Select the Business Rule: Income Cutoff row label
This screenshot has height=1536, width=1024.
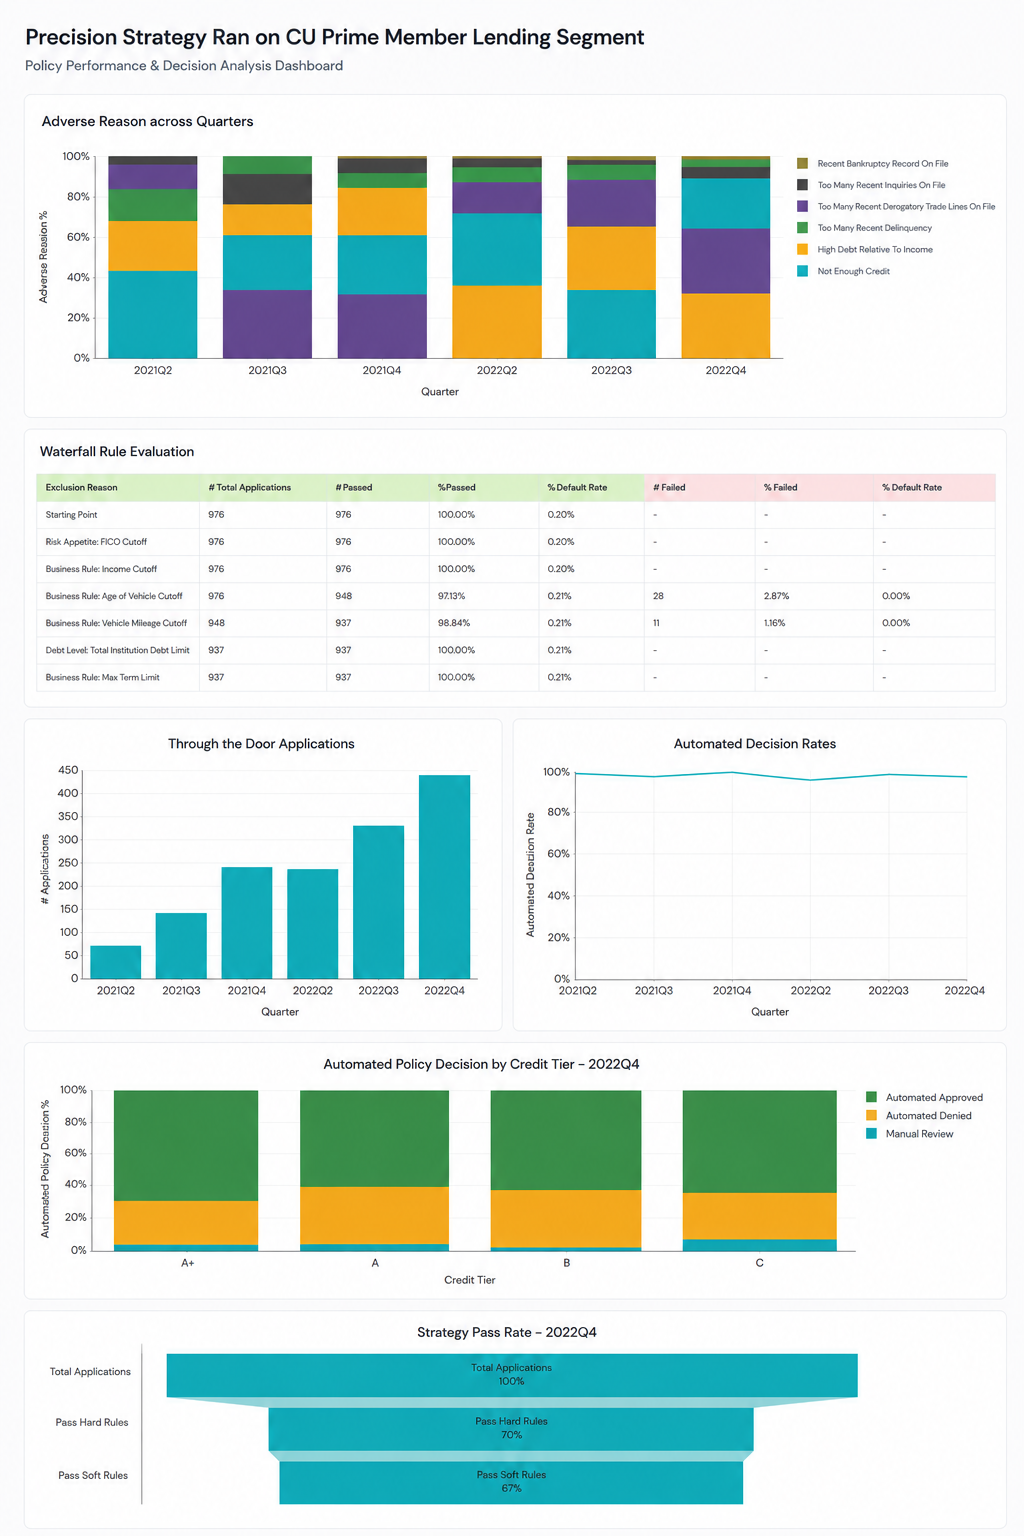pos(101,569)
